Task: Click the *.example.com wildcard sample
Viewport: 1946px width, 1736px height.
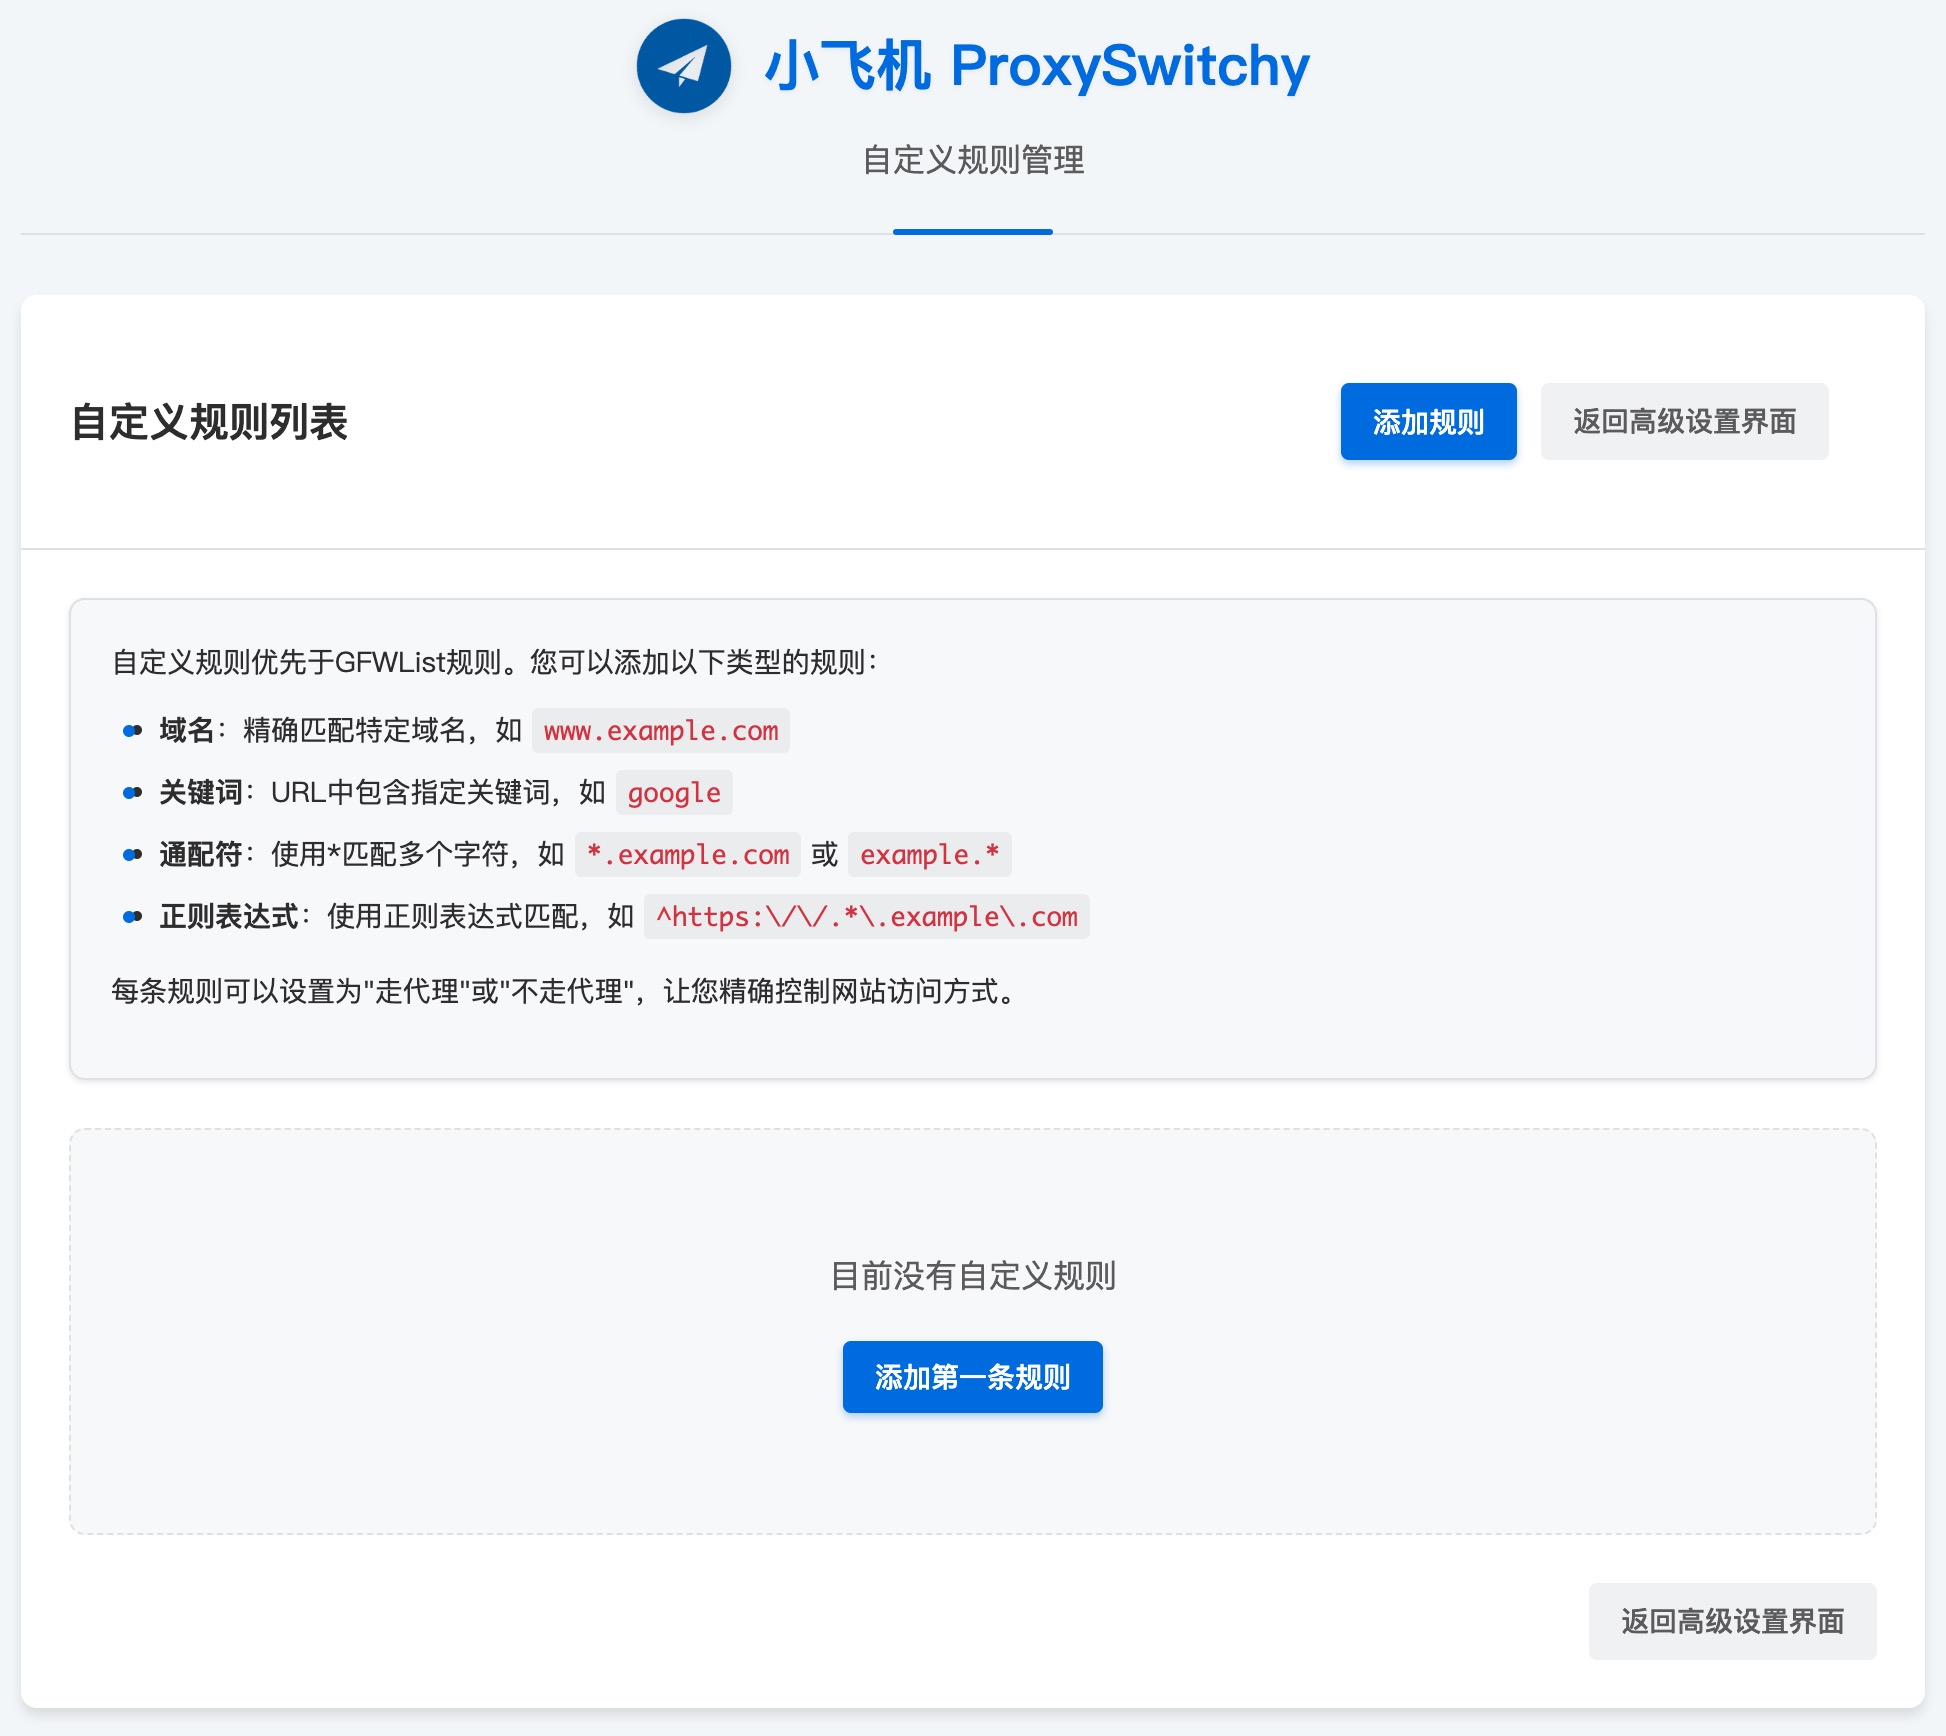Action: [x=688, y=855]
